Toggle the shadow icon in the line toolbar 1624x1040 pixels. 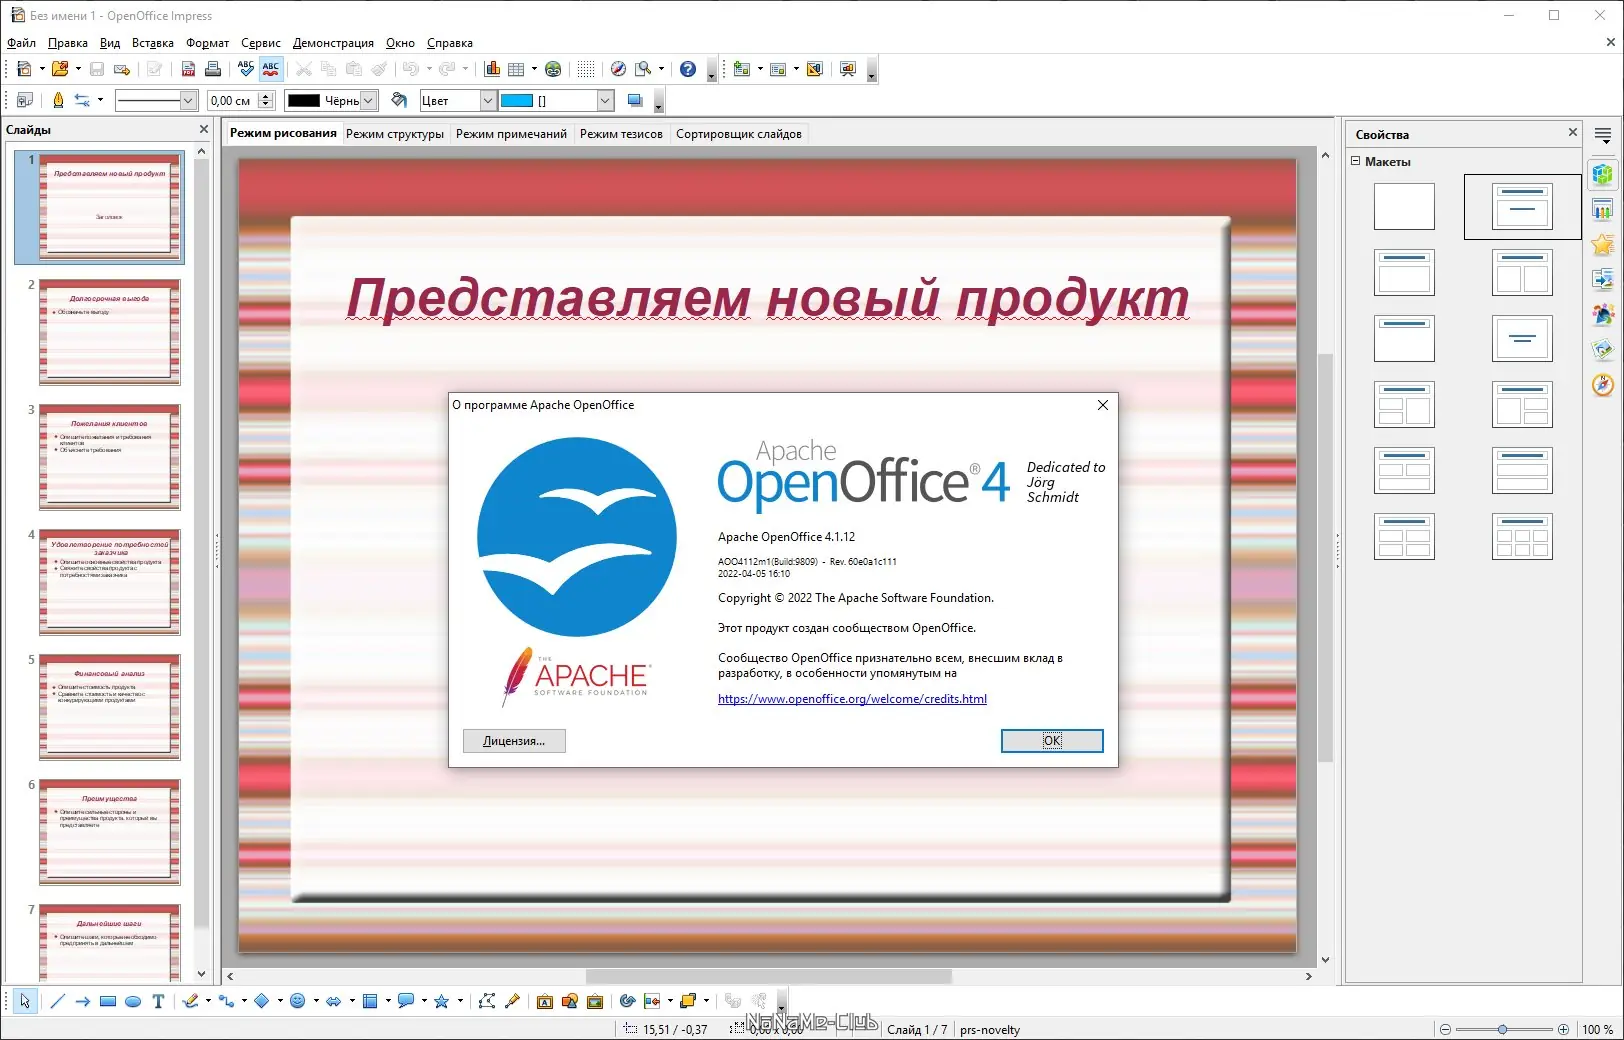pos(634,100)
